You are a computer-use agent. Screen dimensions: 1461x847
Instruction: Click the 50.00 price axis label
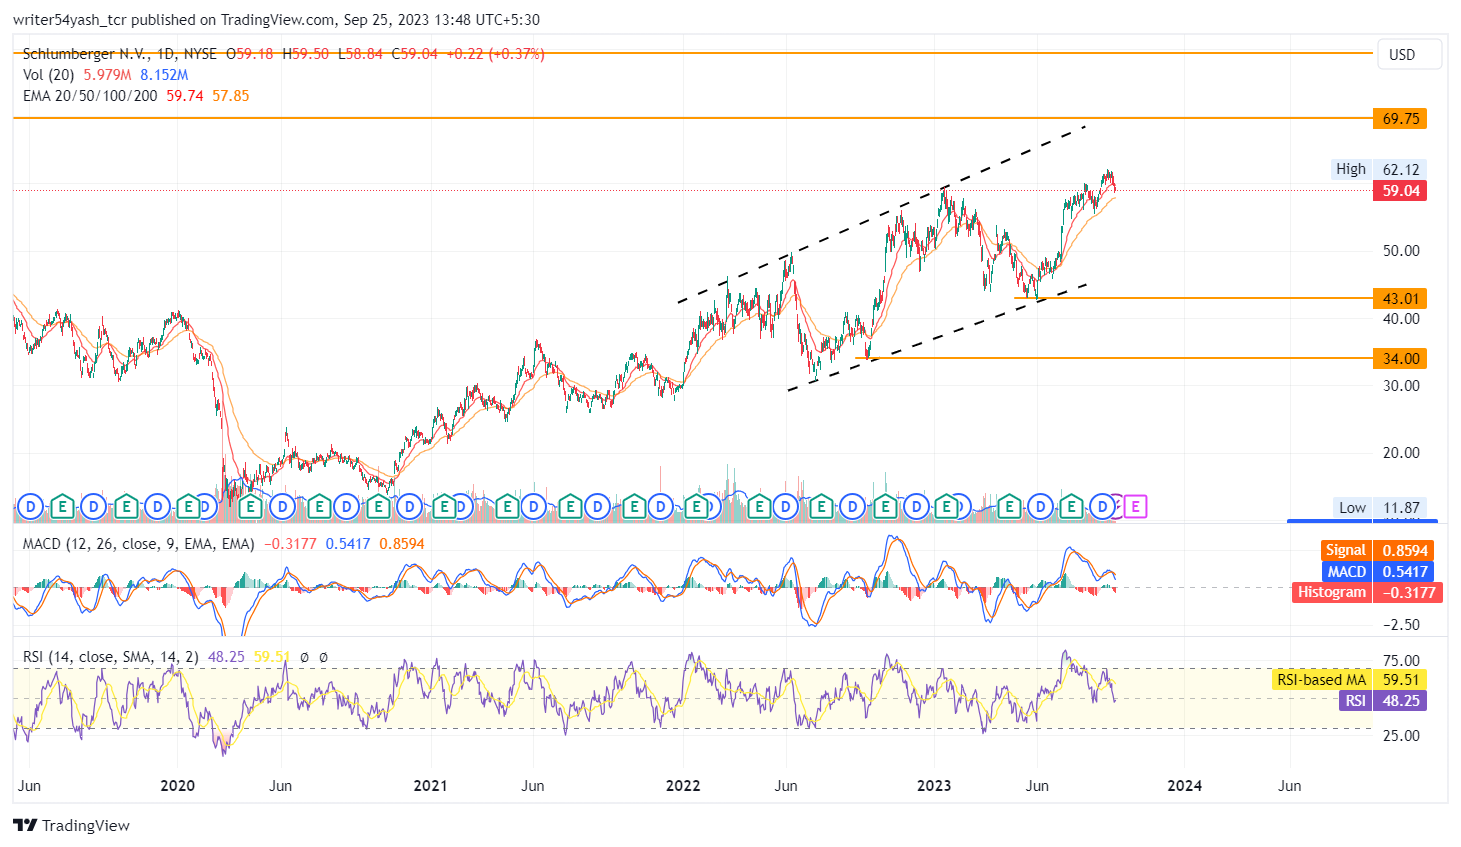point(1401,251)
